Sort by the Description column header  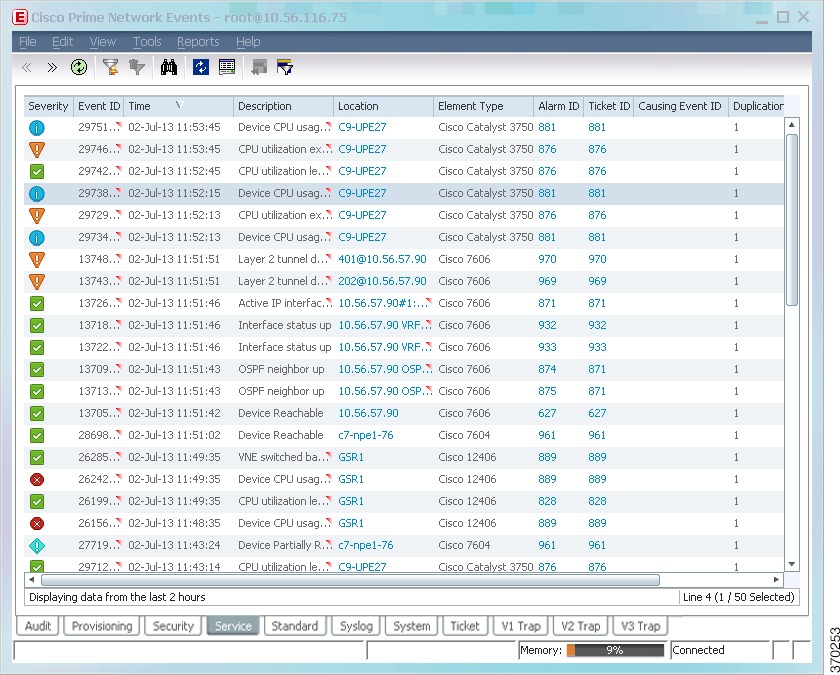click(283, 106)
